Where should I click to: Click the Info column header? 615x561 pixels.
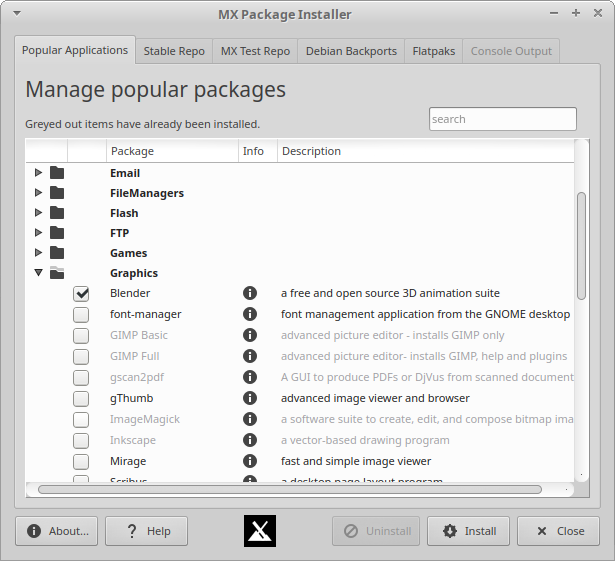[x=258, y=151]
